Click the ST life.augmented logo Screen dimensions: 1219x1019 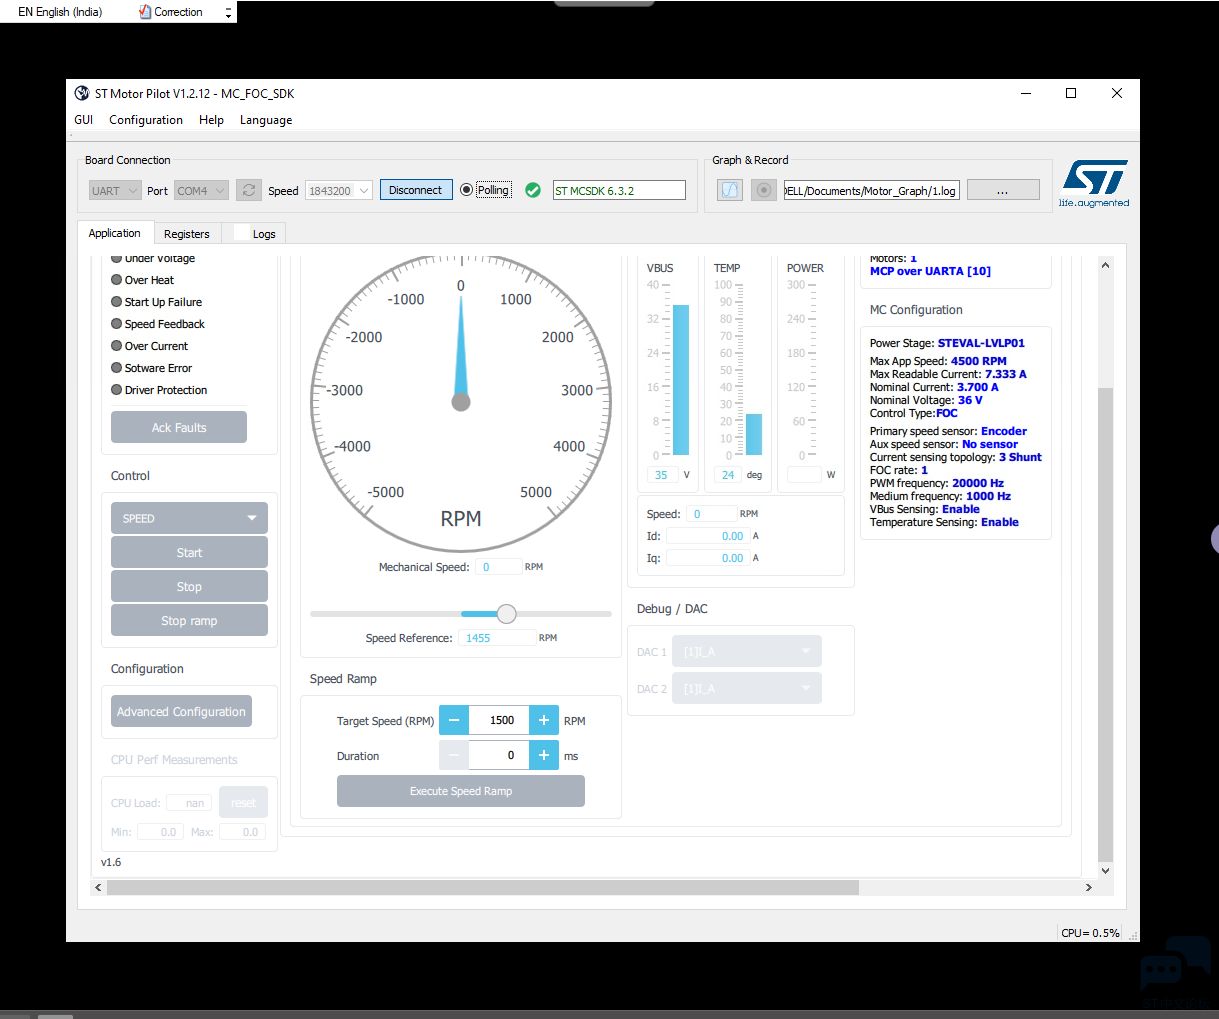click(1094, 183)
